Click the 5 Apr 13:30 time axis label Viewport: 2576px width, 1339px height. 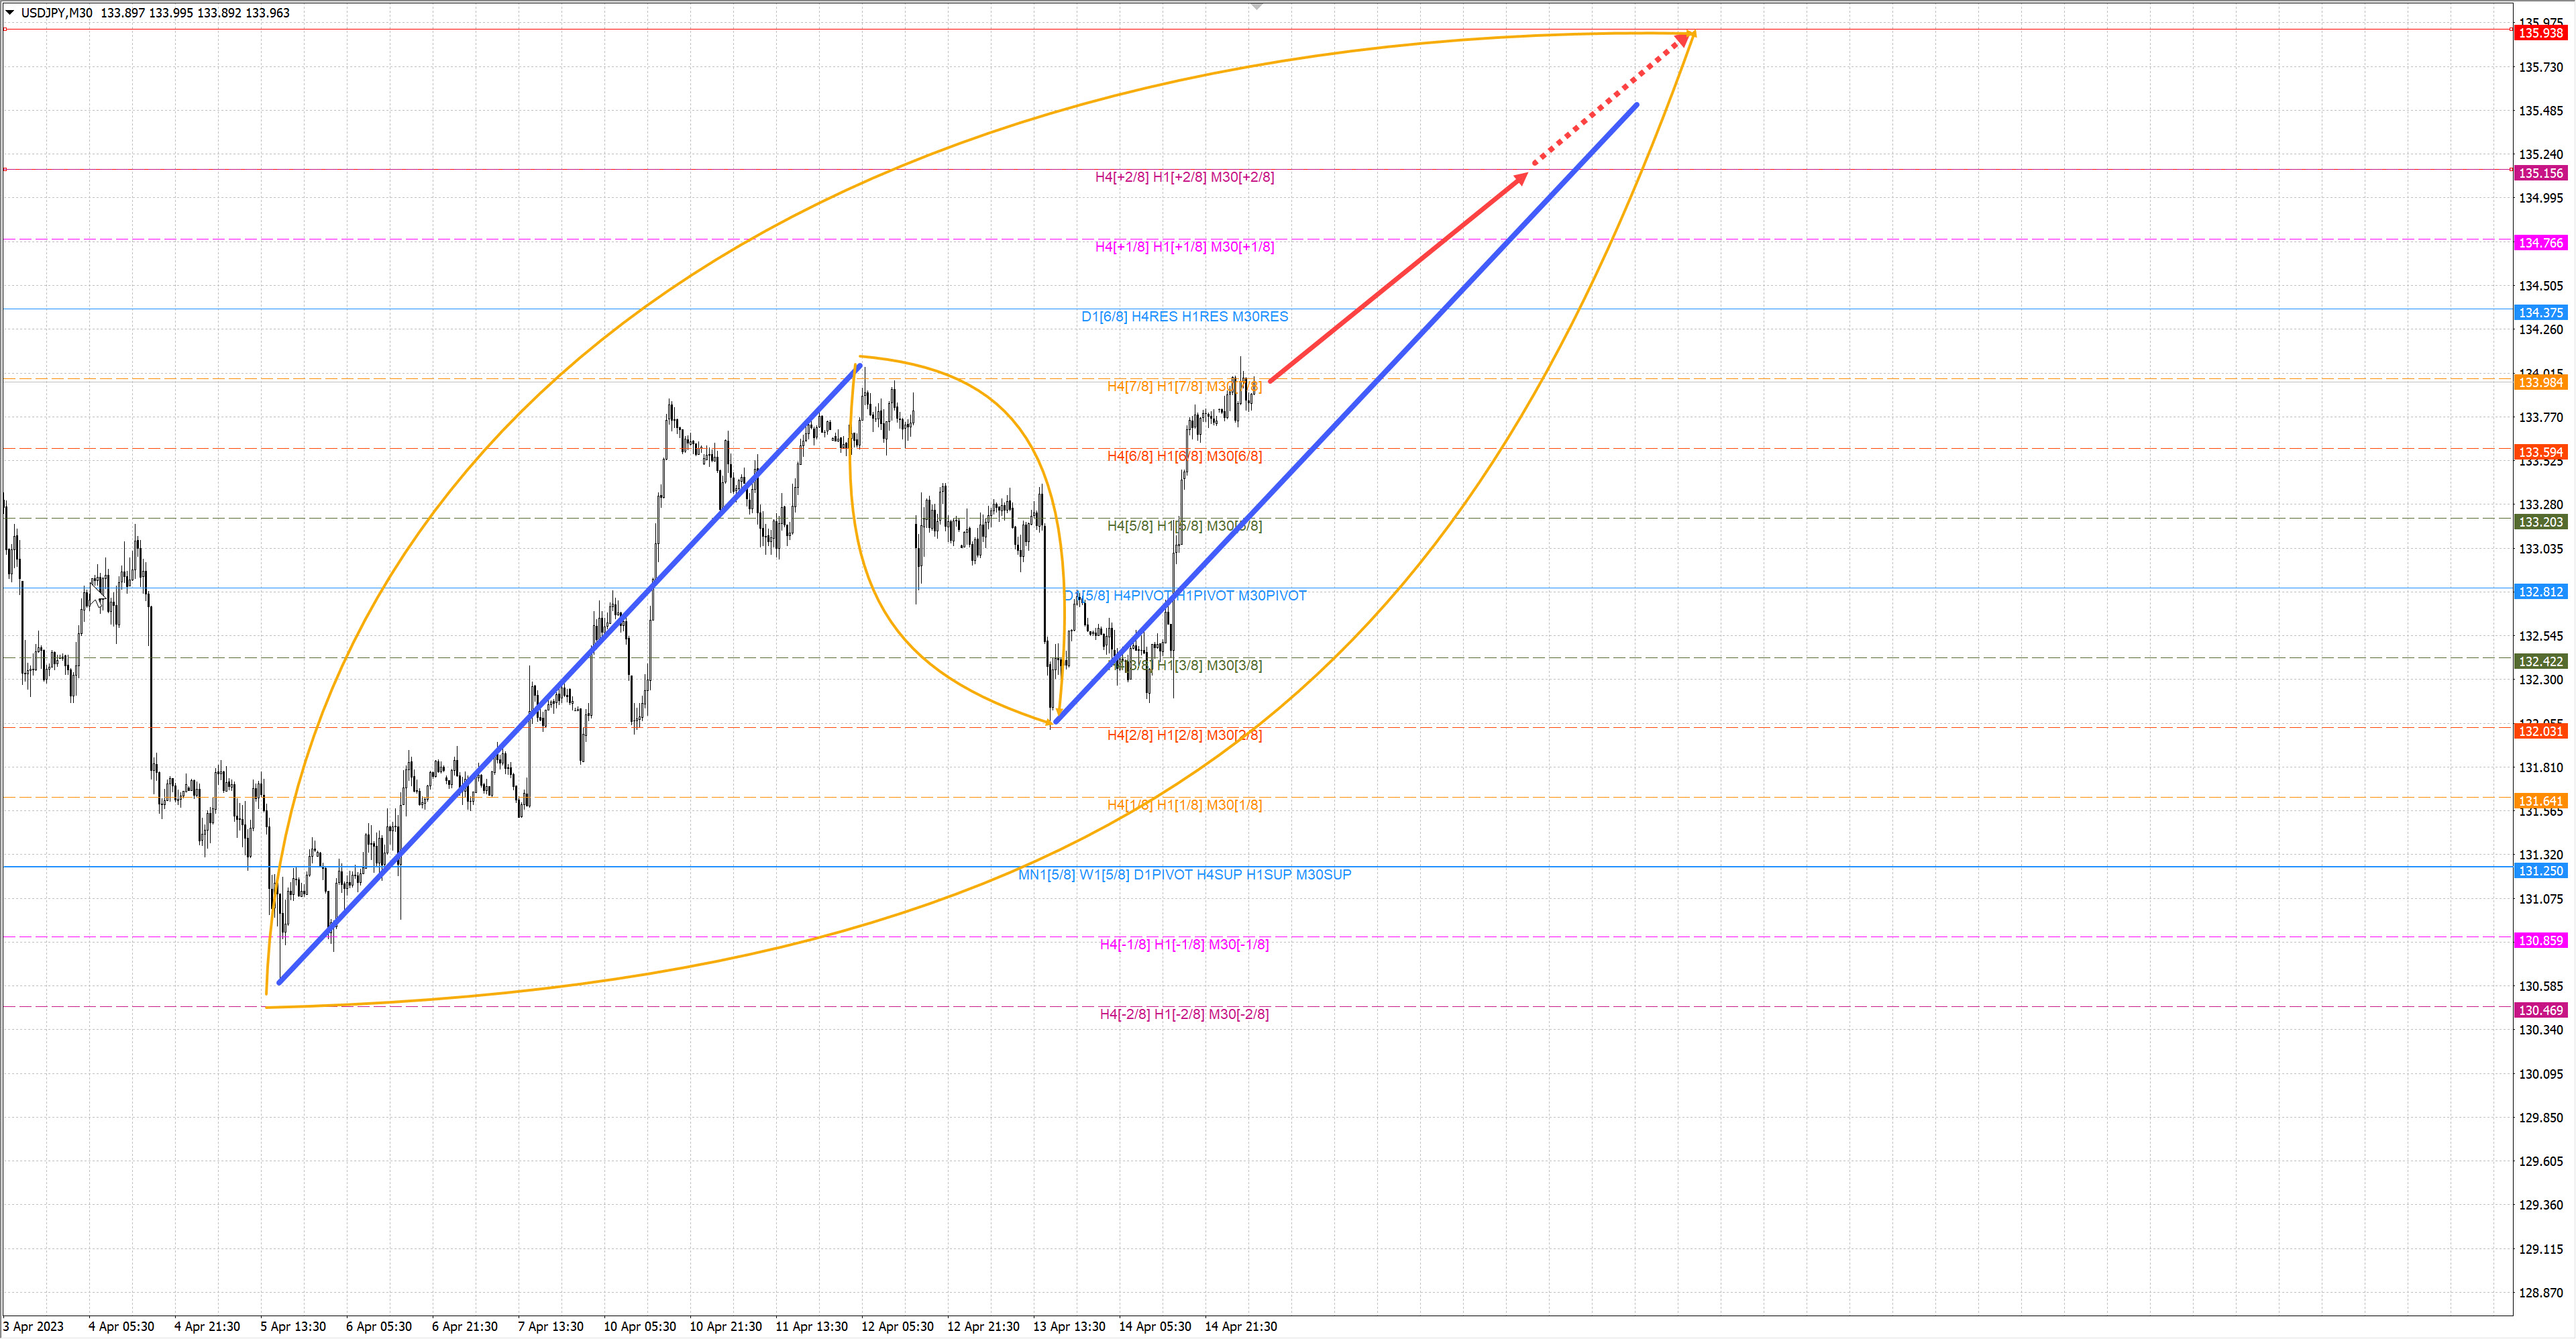(293, 1326)
